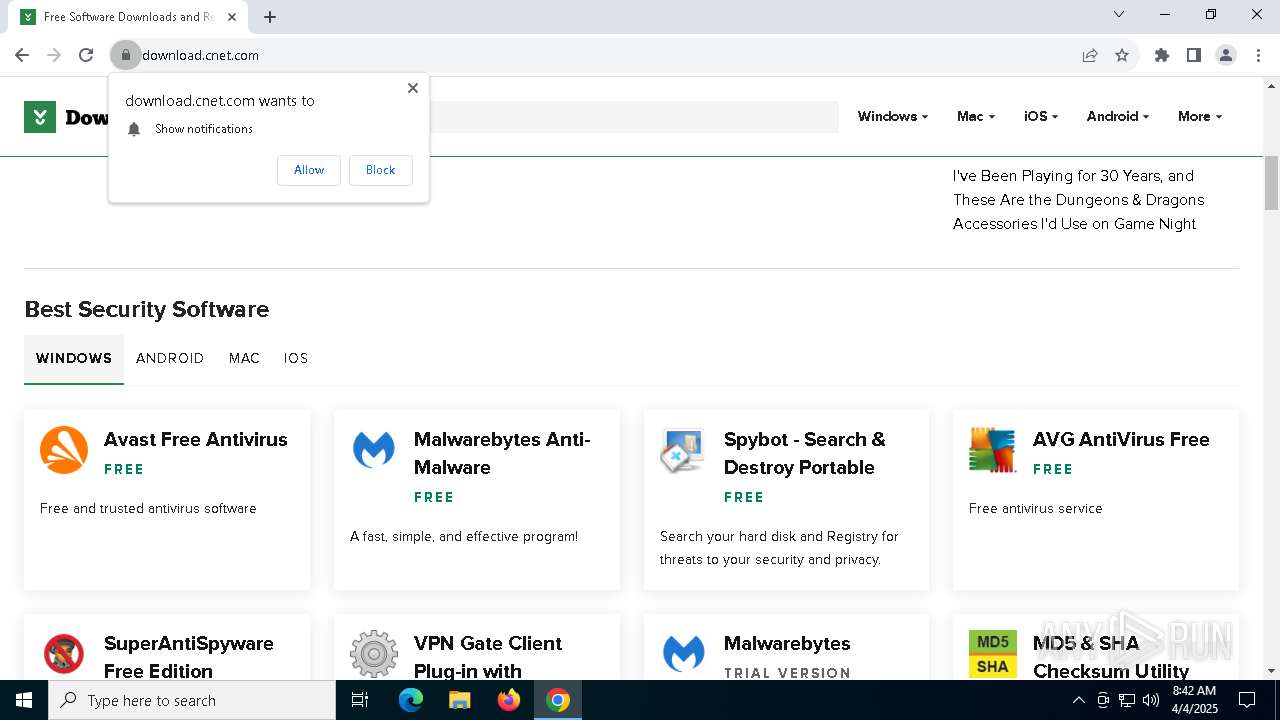Reload the page
Image resolution: width=1280 pixels, height=720 pixels.
pos(86,55)
